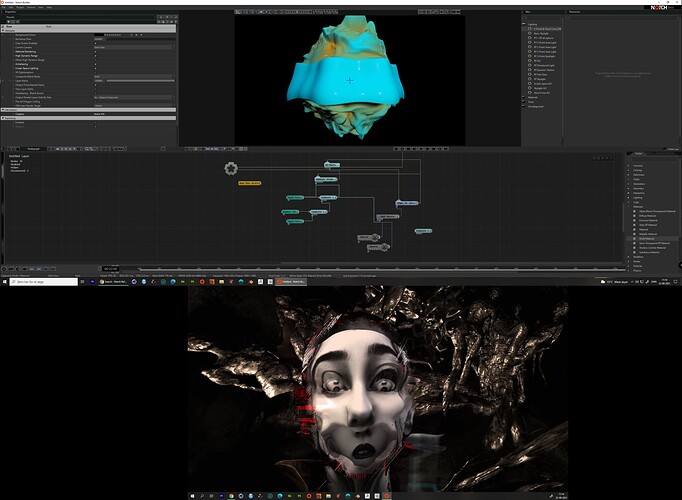682x500 pixels.
Task: Open the Help menu
Action: (49, 7)
